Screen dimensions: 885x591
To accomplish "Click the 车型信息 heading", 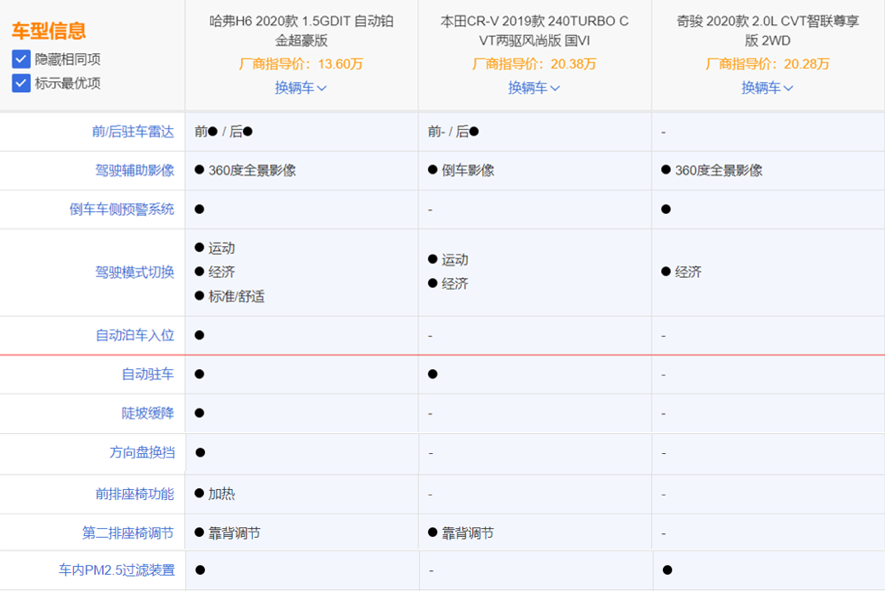I will coord(49,30).
